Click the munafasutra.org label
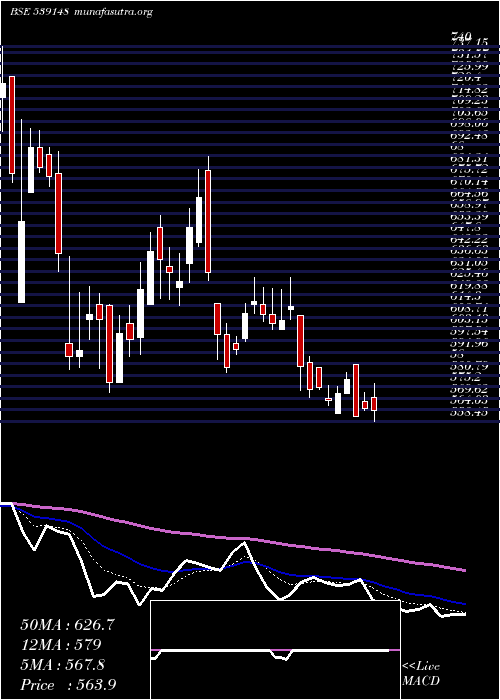Image resolution: width=500 pixels, height=700 pixels. pos(112,12)
